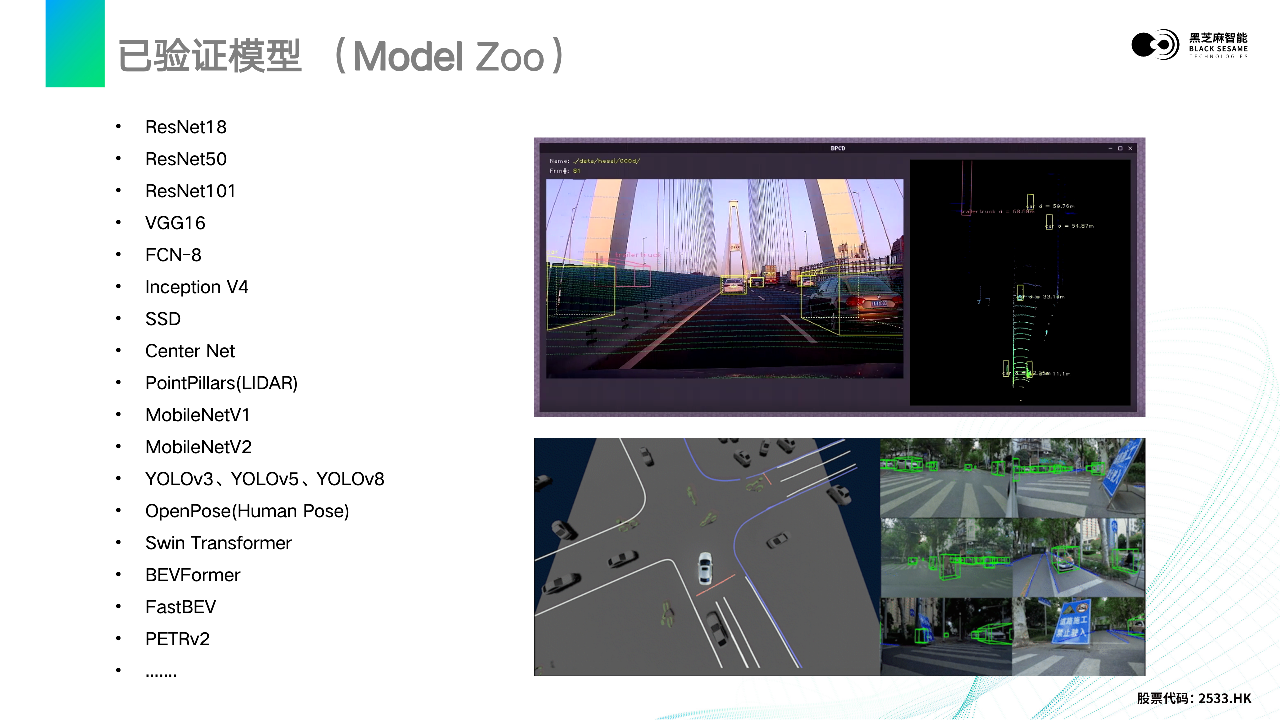Select the white ego car in bird's-eye view
The image size is (1280, 720).
coord(705,568)
